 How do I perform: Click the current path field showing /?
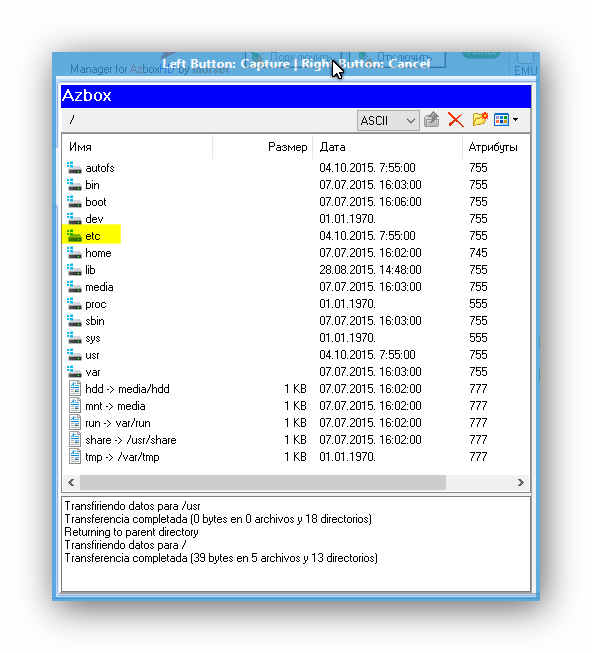[x=208, y=120]
